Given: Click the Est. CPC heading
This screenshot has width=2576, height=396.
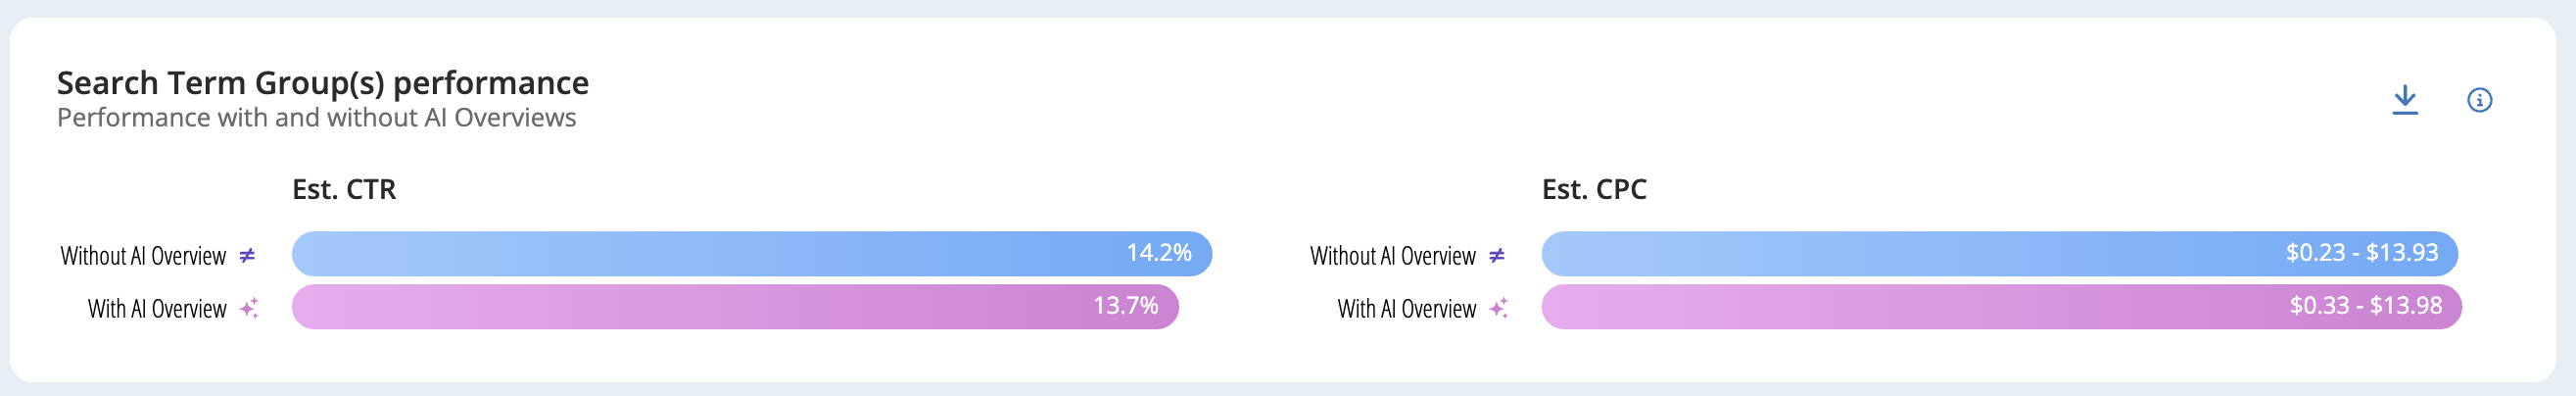Looking at the screenshot, I should [1594, 190].
